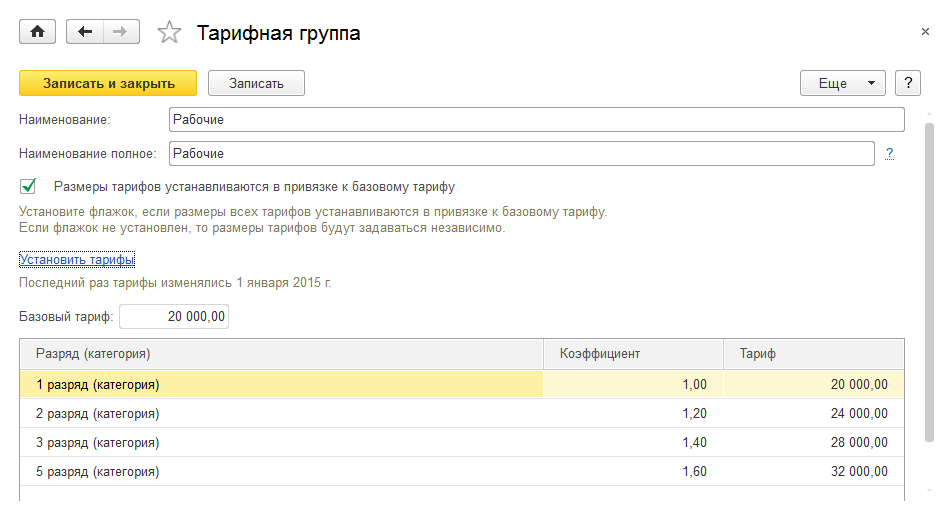Go to the home page icon
This screenshot has height=510, width=947.
pyautogui.click(x=38, y=32)
